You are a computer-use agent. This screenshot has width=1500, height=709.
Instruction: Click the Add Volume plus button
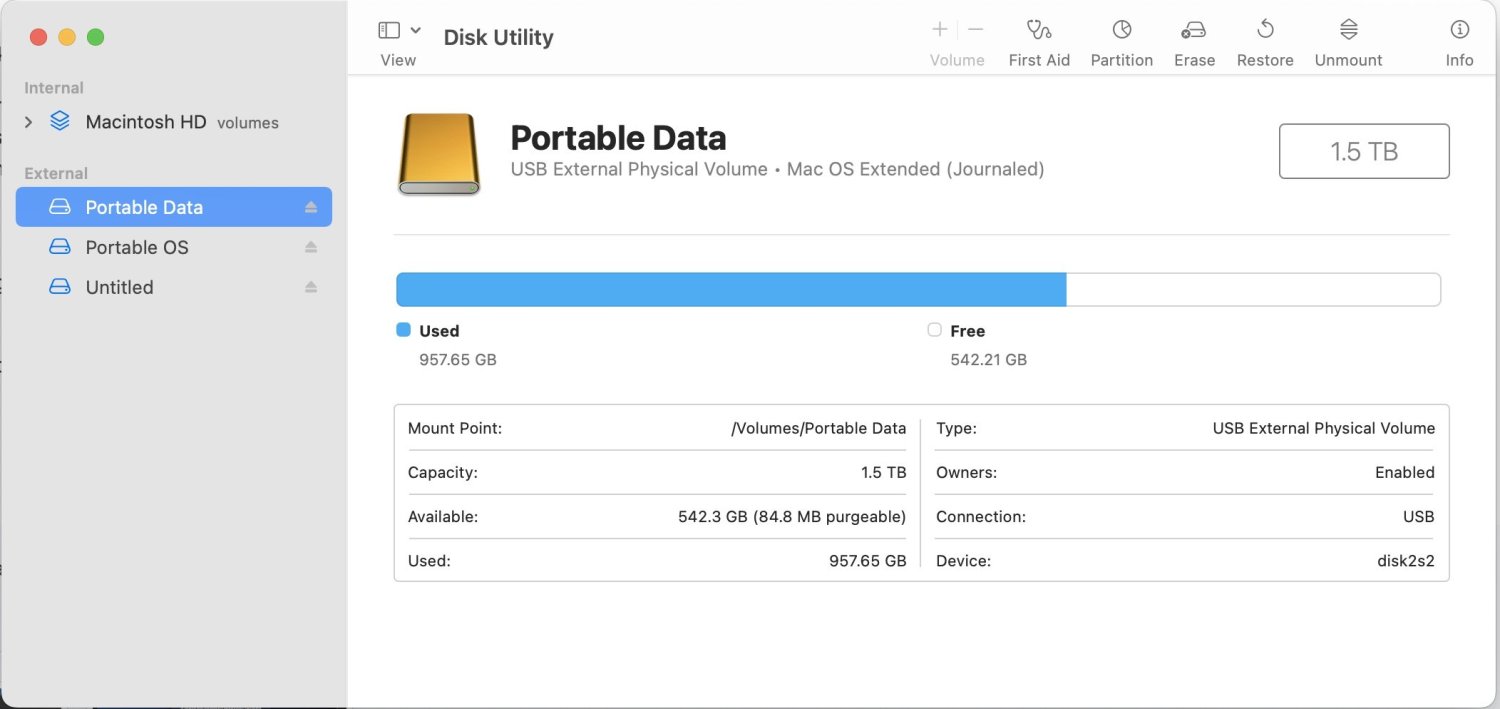939,29
